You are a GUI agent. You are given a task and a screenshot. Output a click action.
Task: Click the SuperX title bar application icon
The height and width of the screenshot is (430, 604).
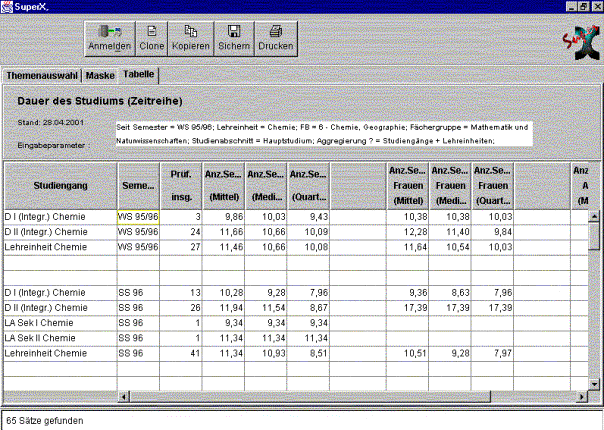(x=8, y=6)
